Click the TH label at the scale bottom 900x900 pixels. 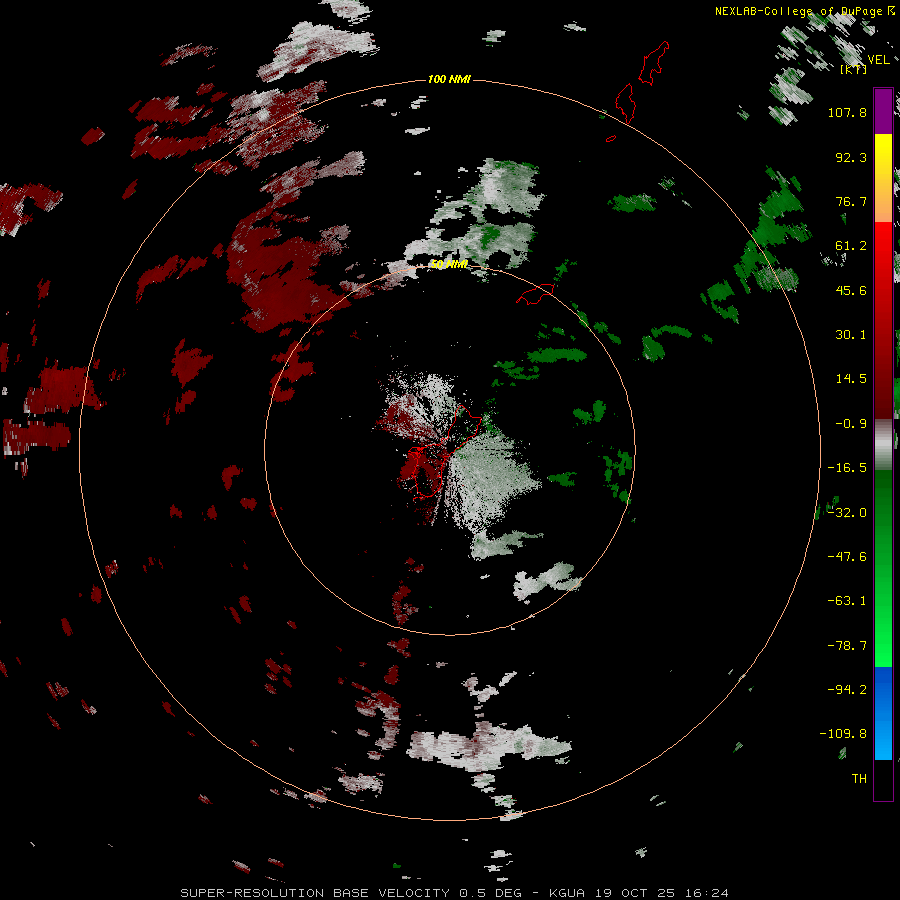(859, 778)
